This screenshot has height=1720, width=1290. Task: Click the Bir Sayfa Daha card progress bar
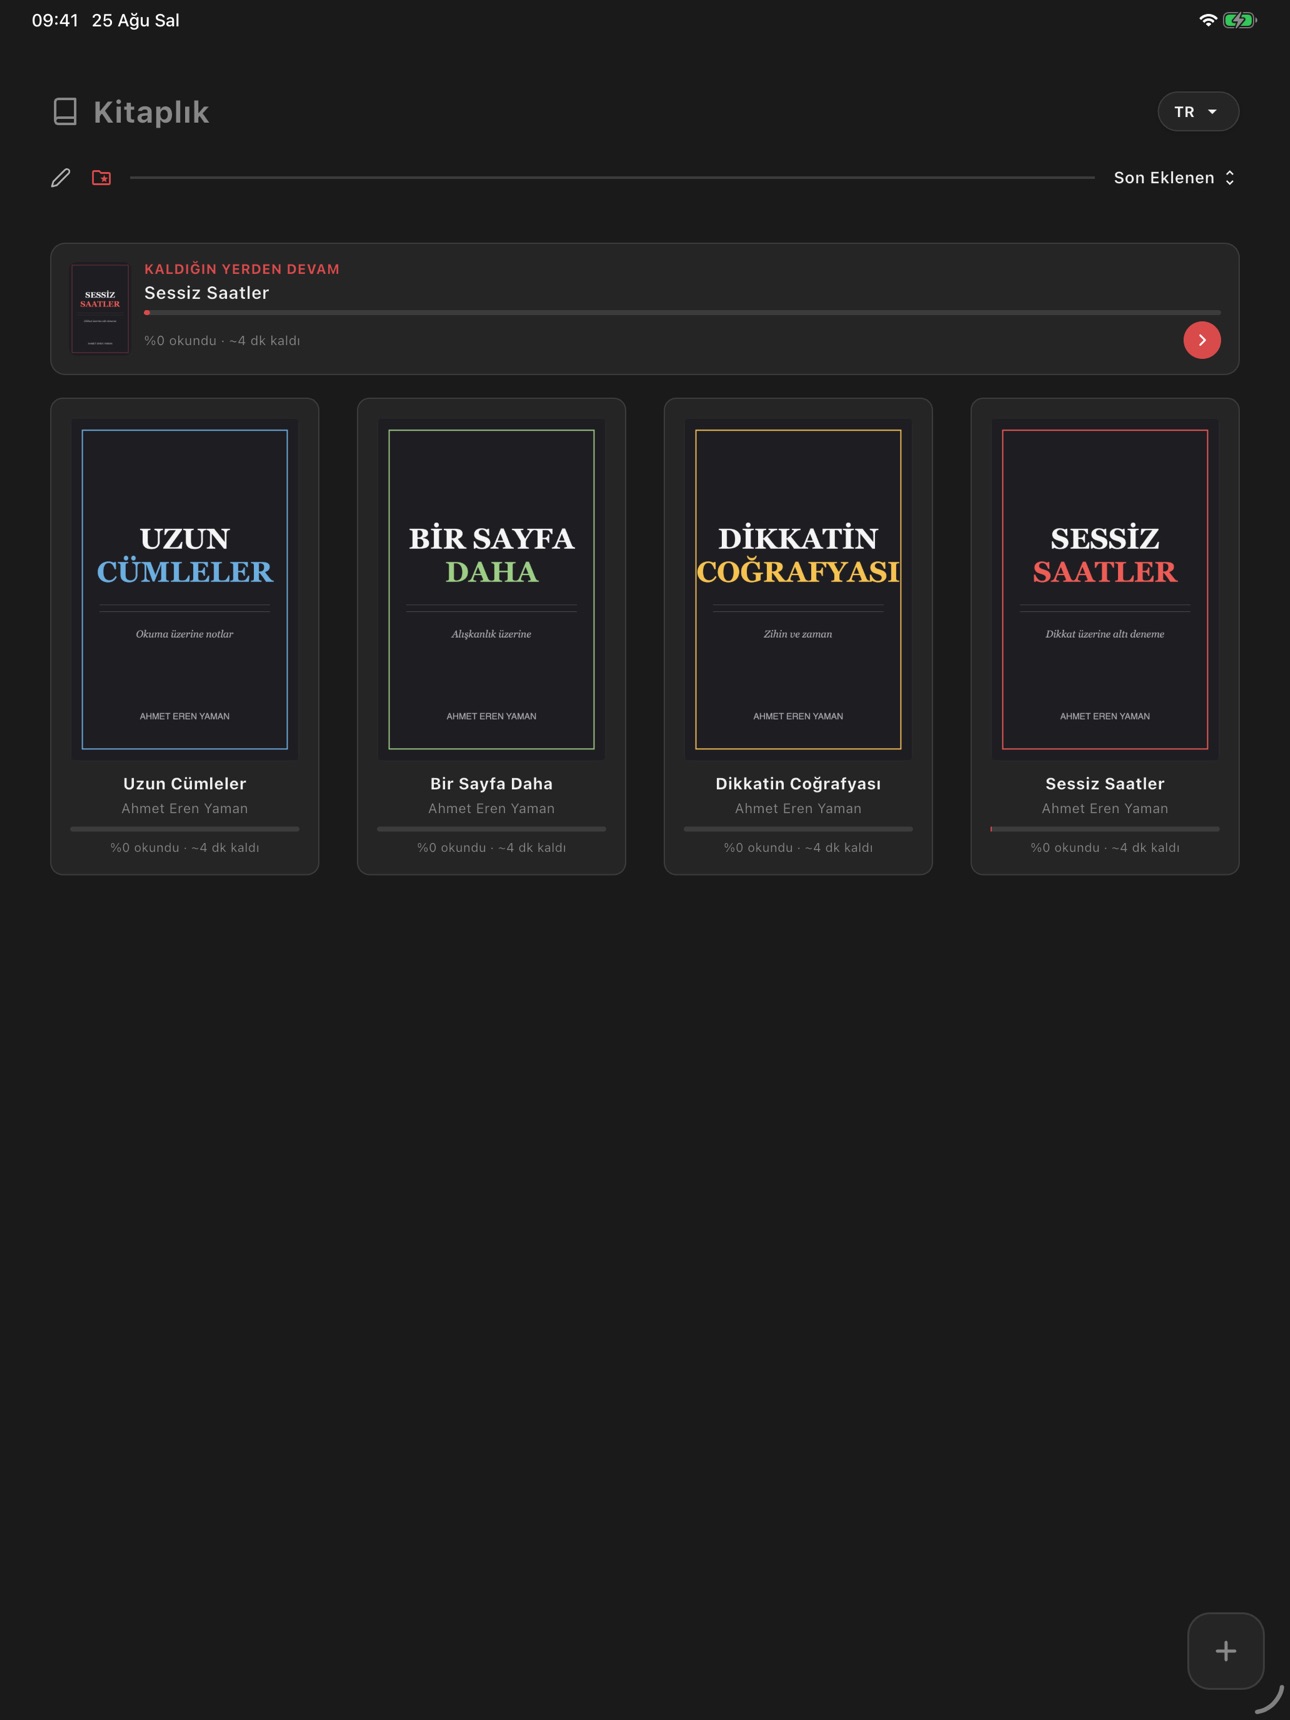[x=491, y=829]
